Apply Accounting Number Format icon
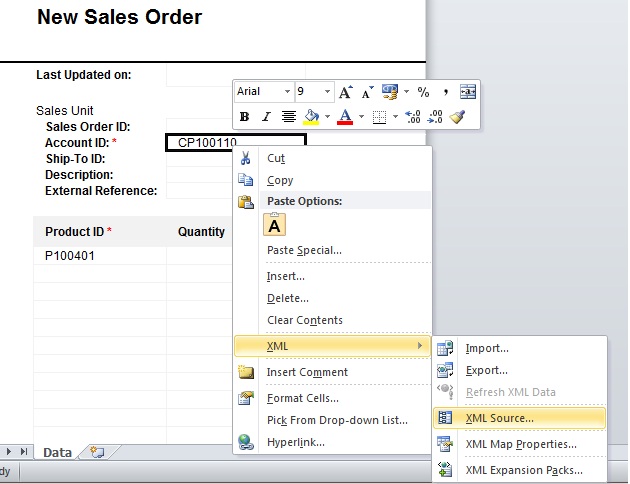Screen dimensions: 630x484 (390, 92)
